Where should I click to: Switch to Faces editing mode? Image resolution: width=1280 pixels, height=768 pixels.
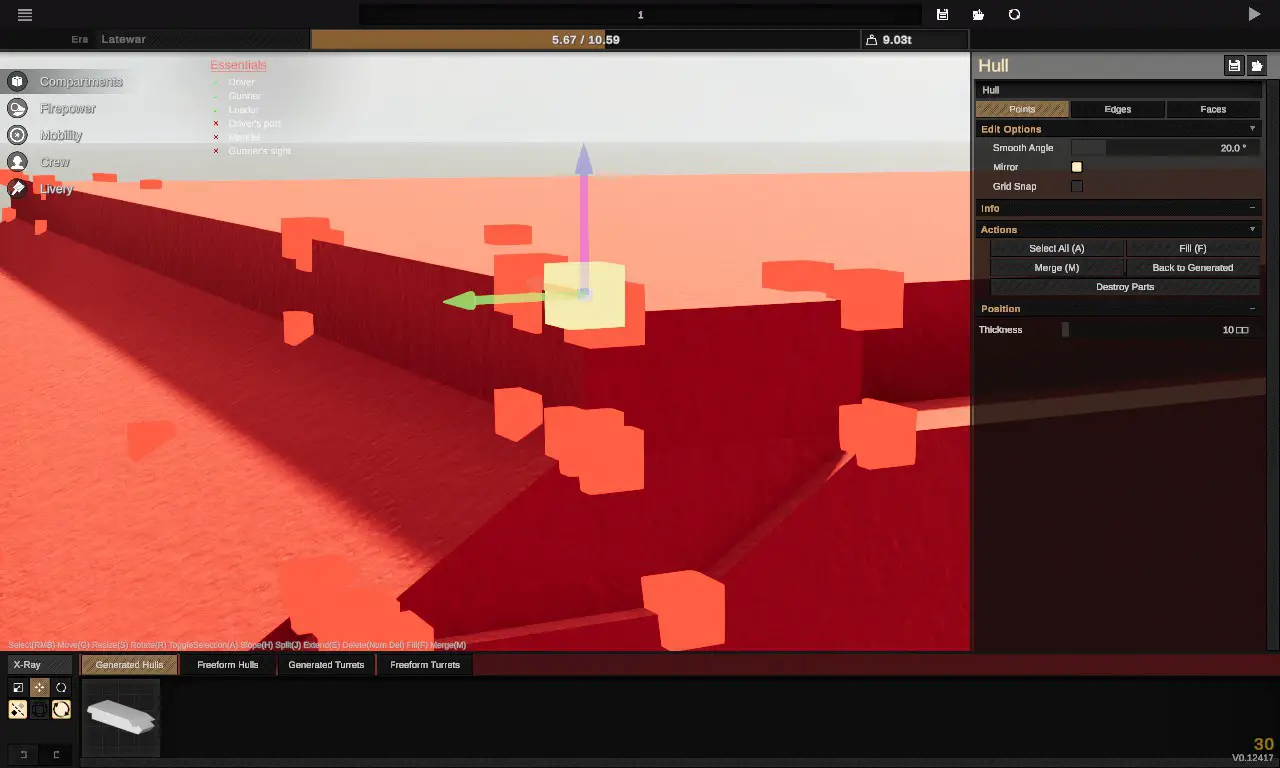1213,109
